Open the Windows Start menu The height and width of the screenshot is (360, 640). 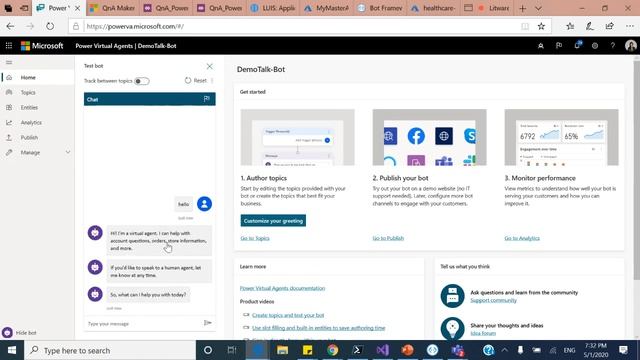pyautogui.click(x=12, y=350)
